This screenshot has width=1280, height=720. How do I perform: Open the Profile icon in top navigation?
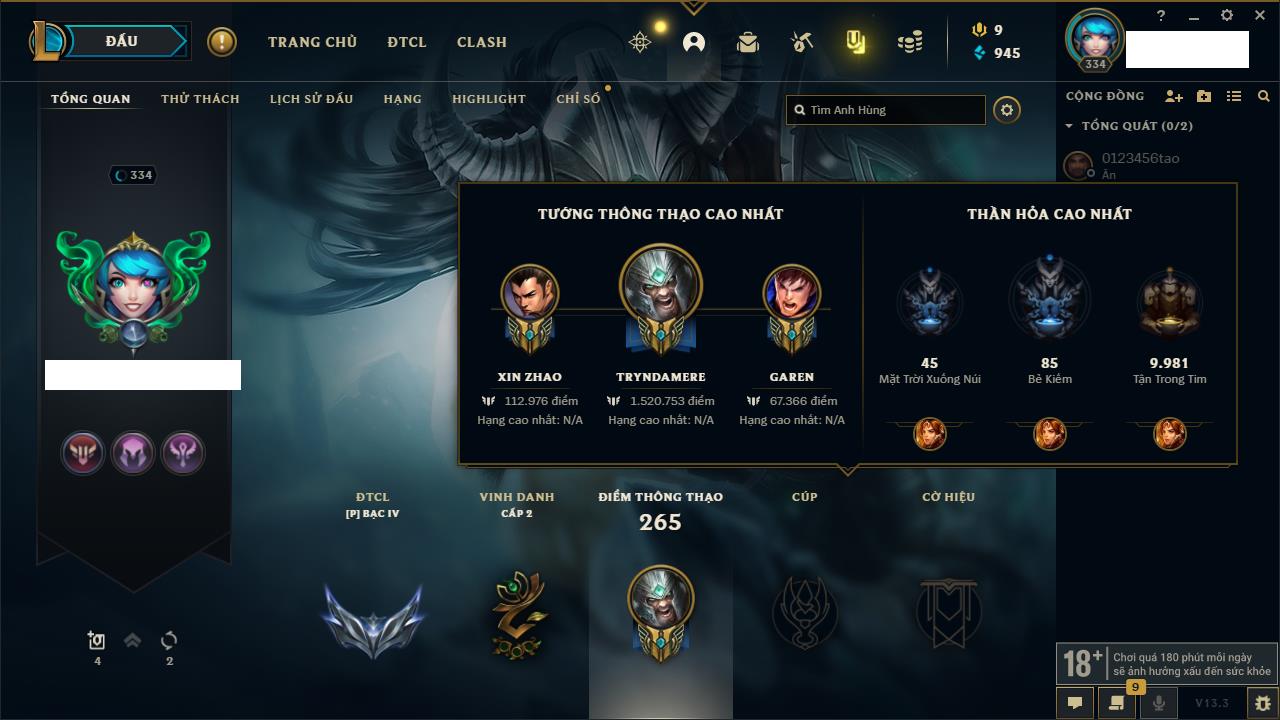[694, 42]
